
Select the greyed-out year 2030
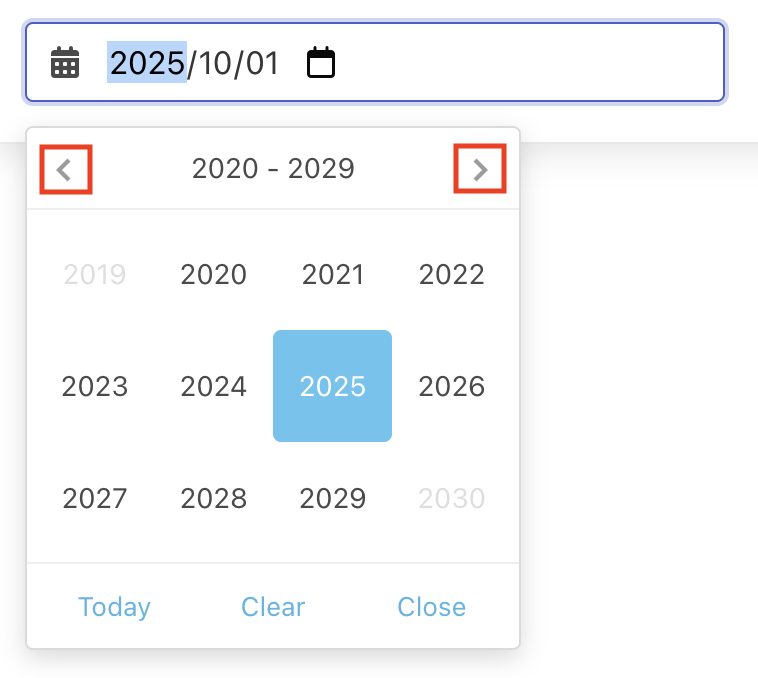click(452, 499)
